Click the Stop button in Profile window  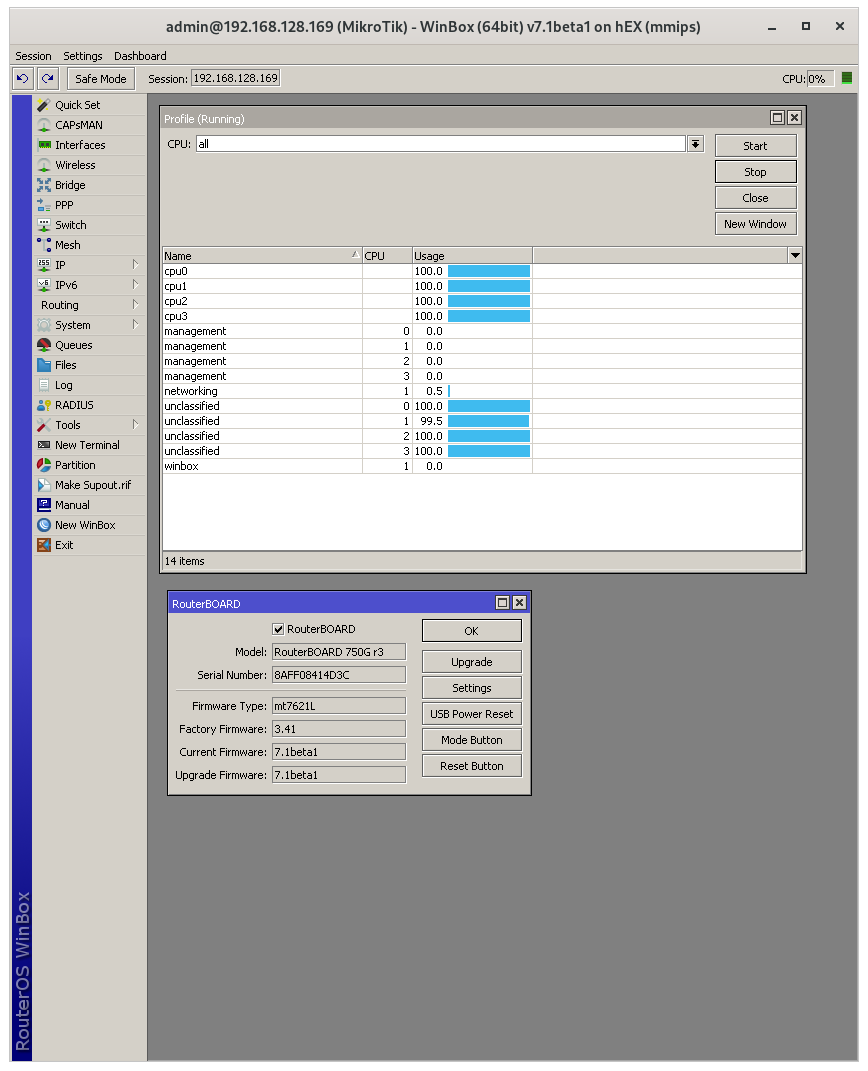pos(755,172)
